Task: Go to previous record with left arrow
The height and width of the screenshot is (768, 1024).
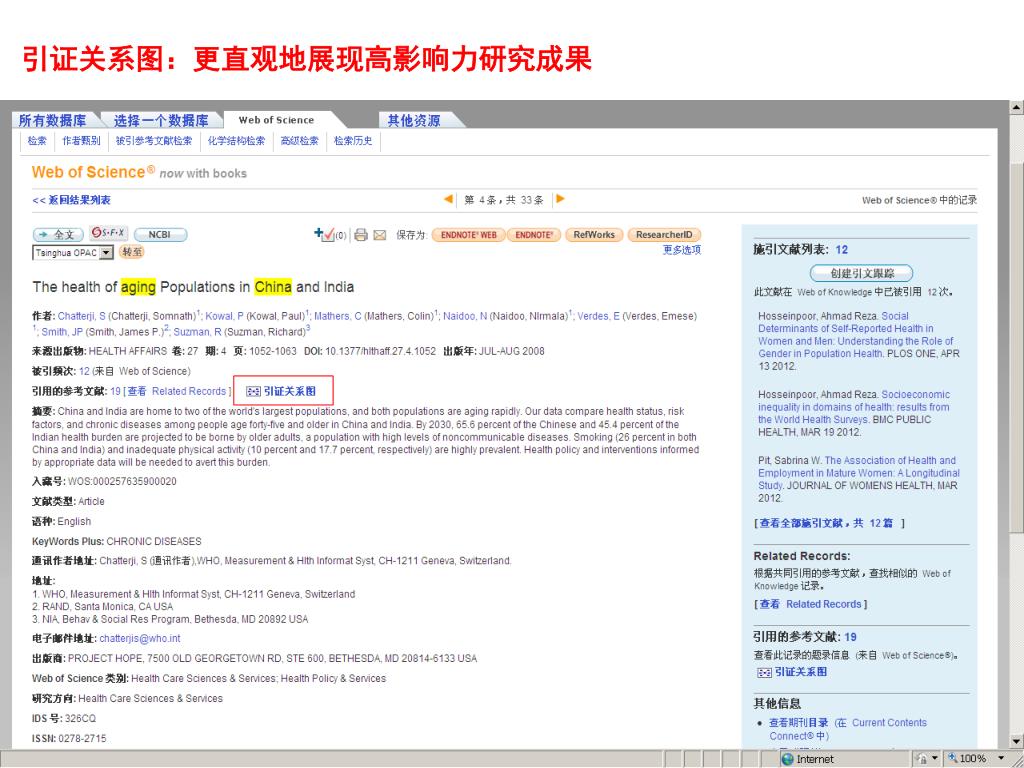Action: click(448, 199)
